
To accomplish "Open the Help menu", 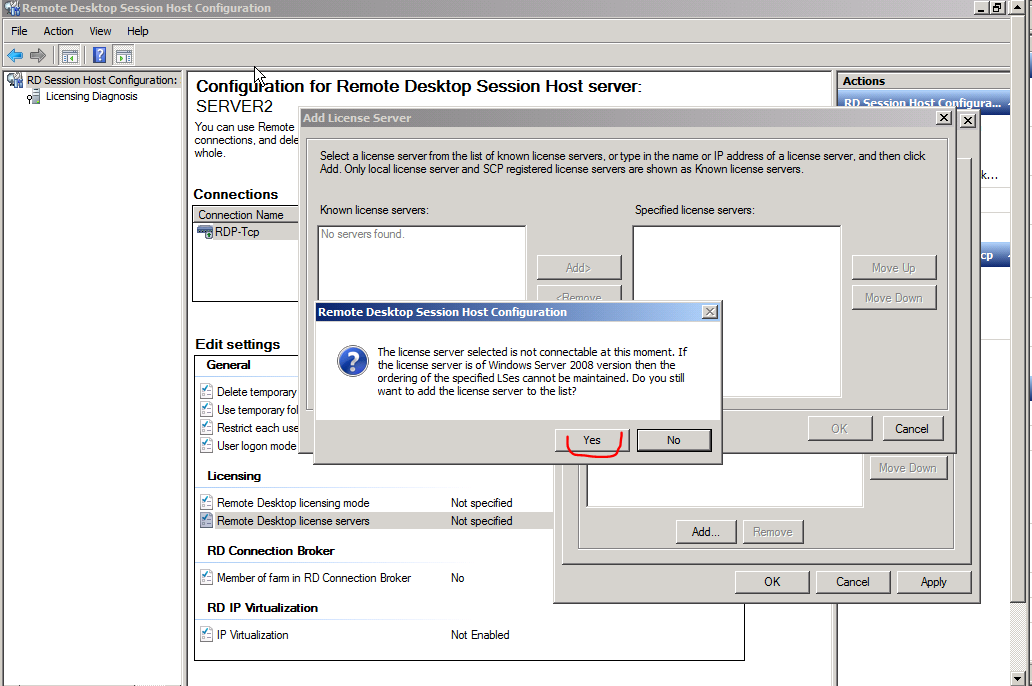I will 138,31.
